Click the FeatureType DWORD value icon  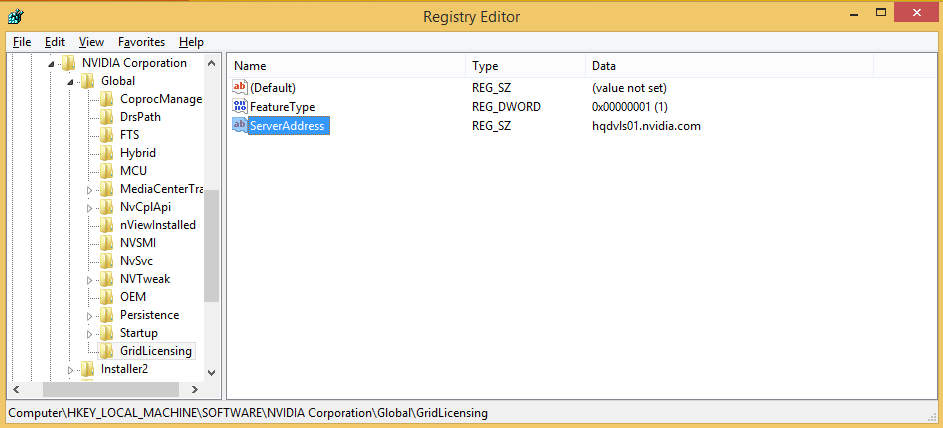tap(239, 107)
